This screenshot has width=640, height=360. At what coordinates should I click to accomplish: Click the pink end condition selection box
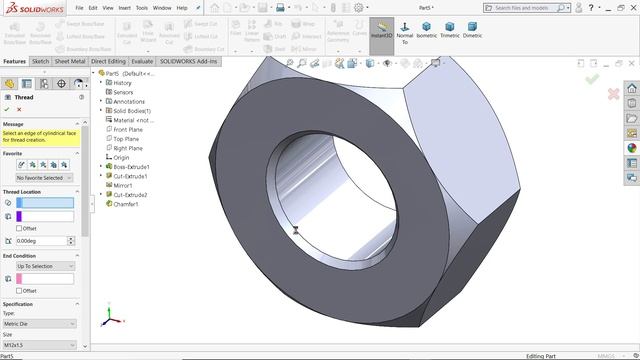(x=45, y=279)
